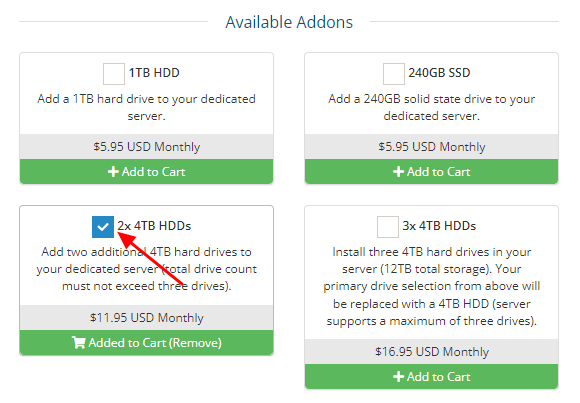Viewport: 580px width, 403px height.
Task: Click the 1TB HDD title label
Action: (x=154, y=73)
